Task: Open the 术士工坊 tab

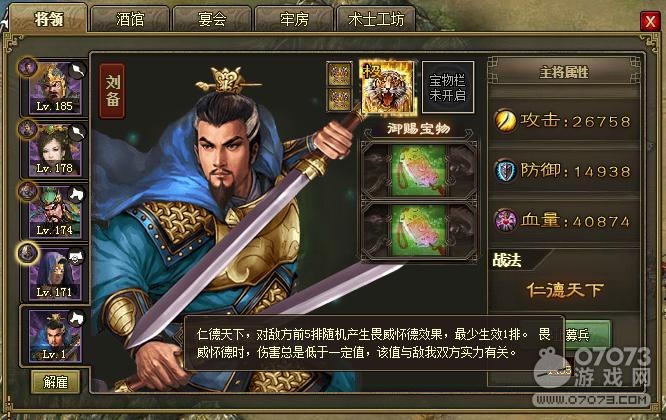Action: point(376,19)
